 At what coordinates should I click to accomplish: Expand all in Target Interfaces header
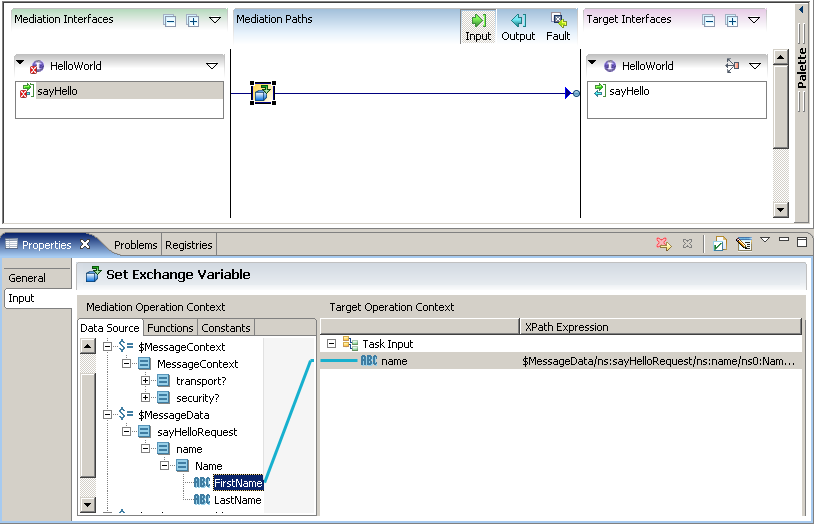point(732,21)
